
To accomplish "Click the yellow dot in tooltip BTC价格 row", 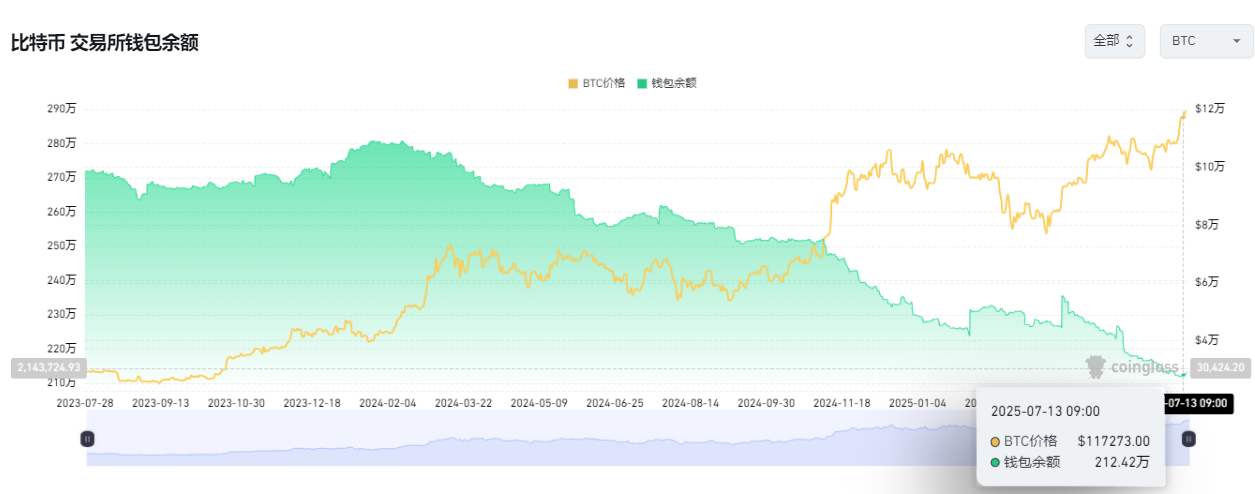I will click(994, 441).
